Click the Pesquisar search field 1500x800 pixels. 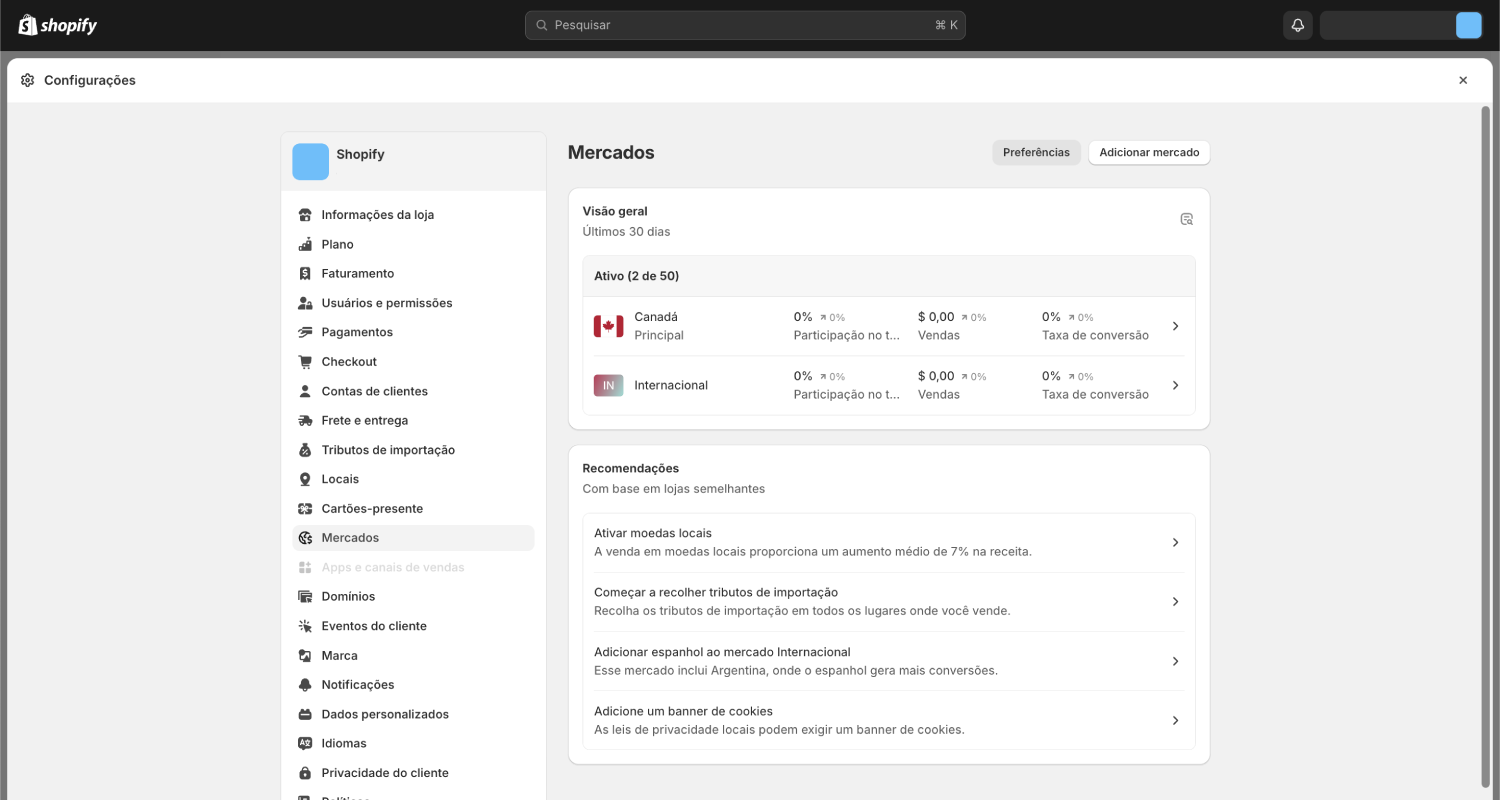pos(745,25)
